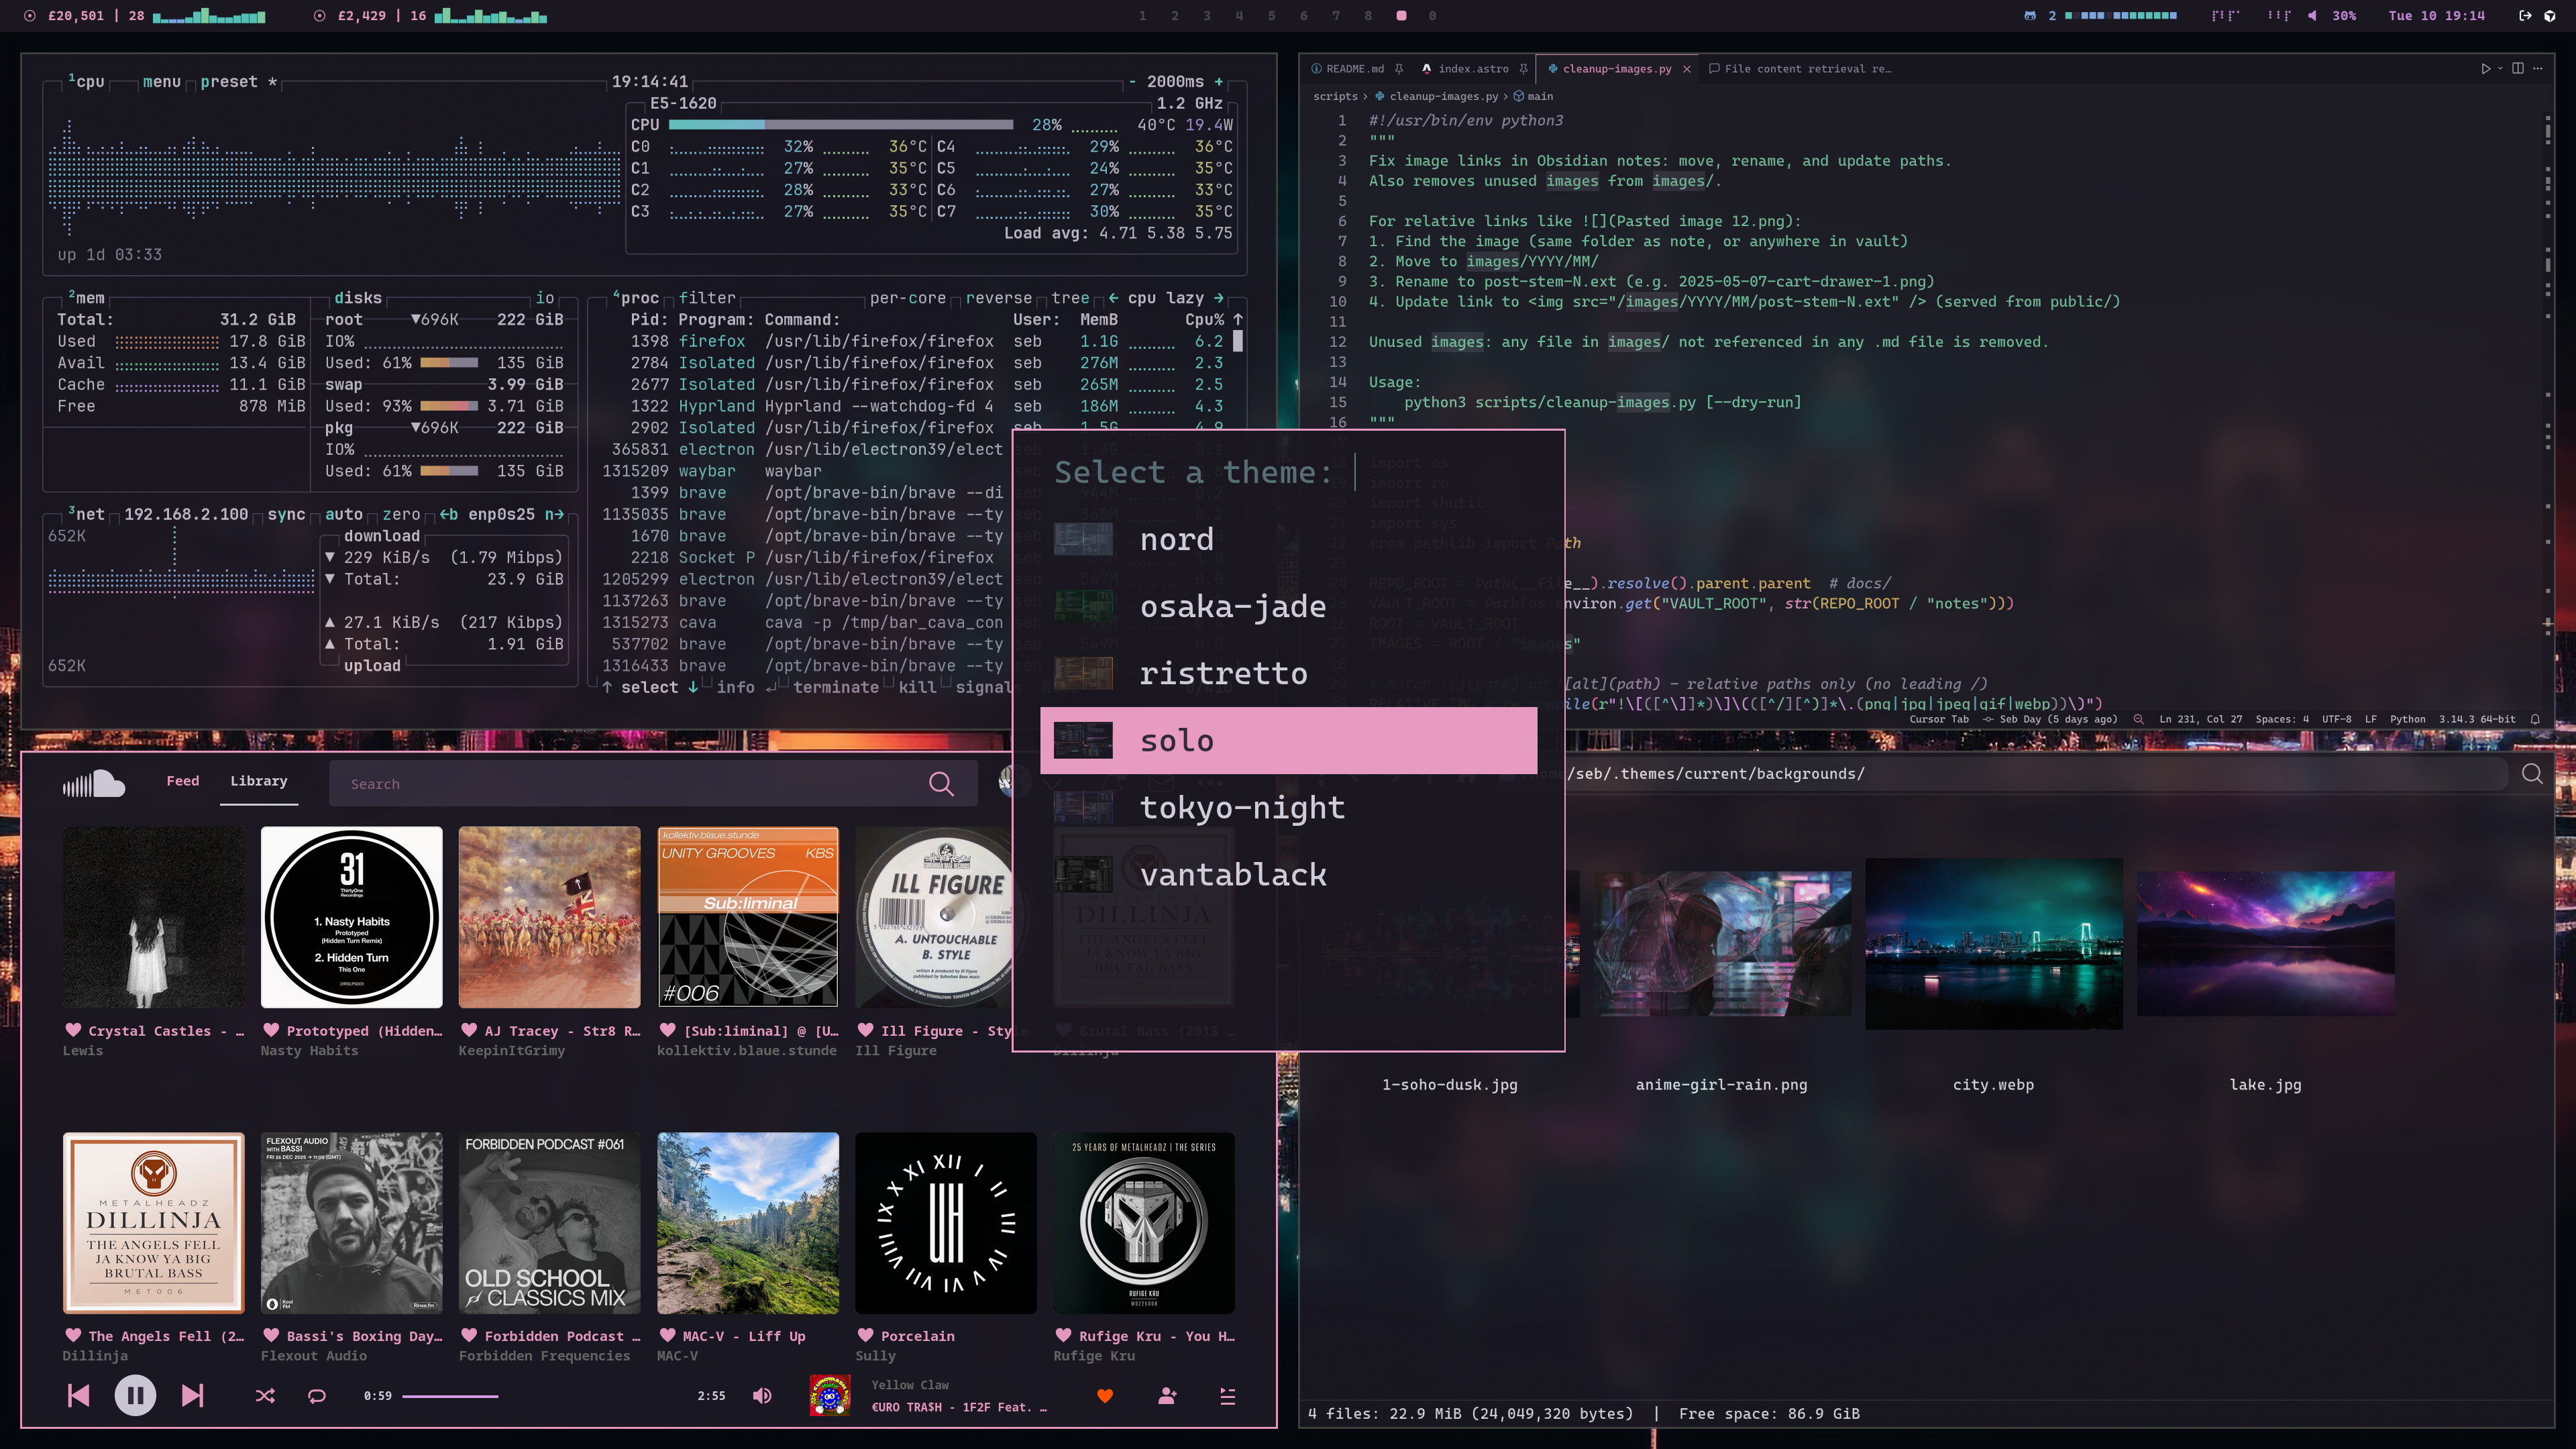Toggle shuffle in the music player
The height and width of the screenshot is (1449, 2576).
265,1396
